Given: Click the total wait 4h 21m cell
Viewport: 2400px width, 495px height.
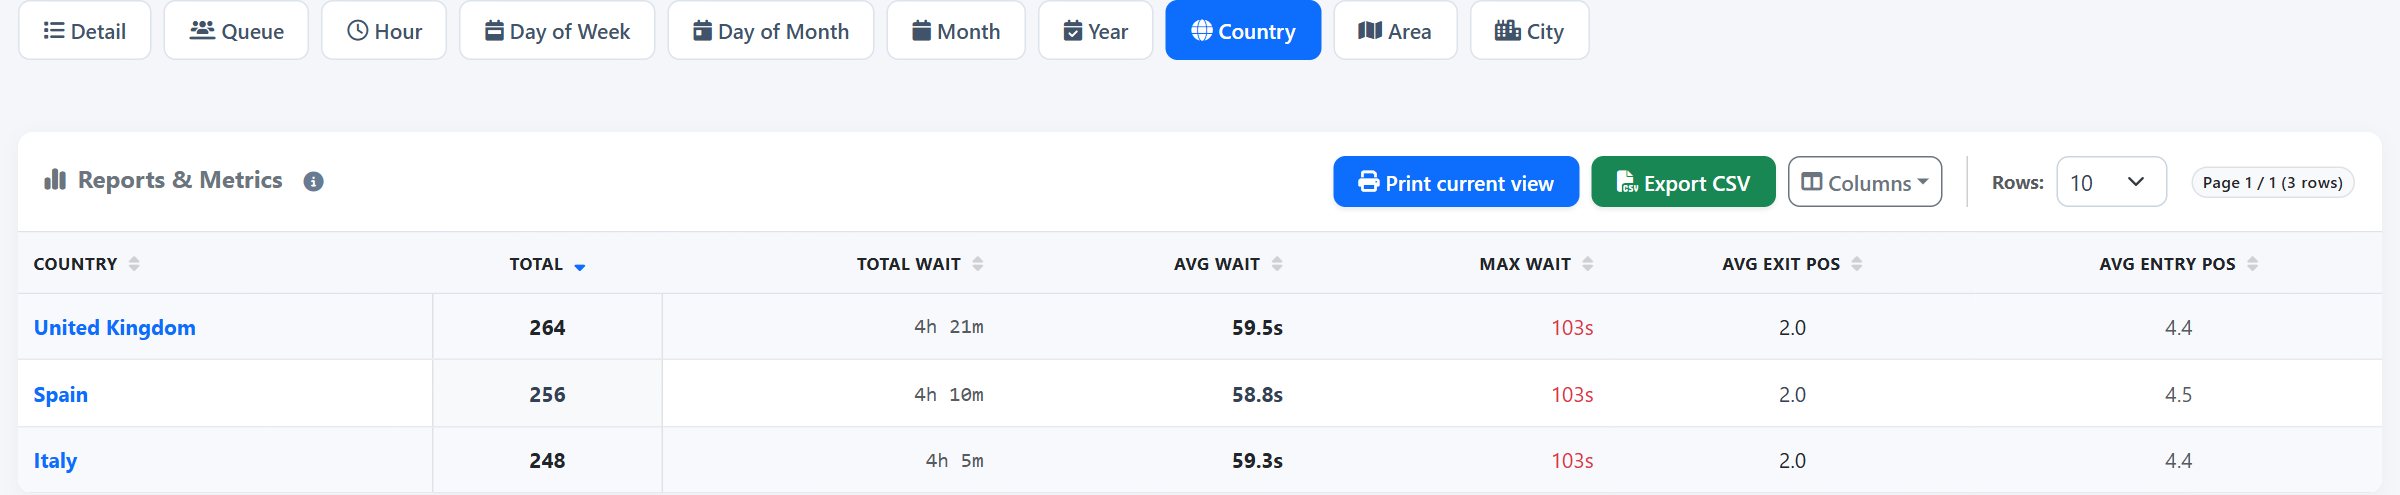Looking at the screenshot, I should 948,327.
